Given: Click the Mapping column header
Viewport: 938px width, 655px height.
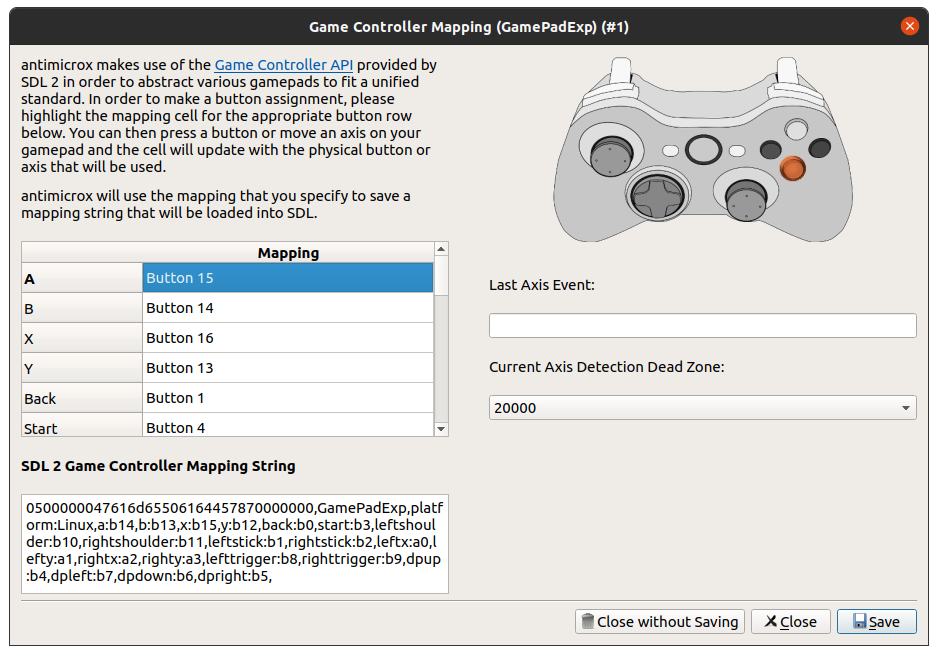Looking at the screenshot, I should click(288, 252).
